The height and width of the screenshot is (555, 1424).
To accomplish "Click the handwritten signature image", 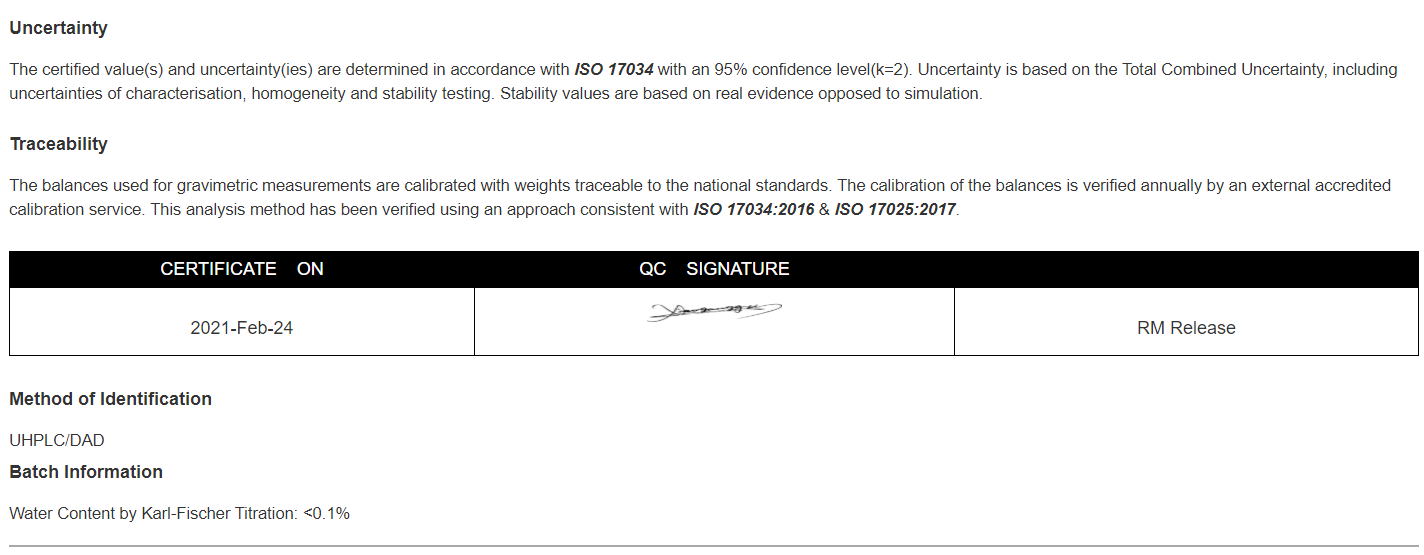I will 714,312.
